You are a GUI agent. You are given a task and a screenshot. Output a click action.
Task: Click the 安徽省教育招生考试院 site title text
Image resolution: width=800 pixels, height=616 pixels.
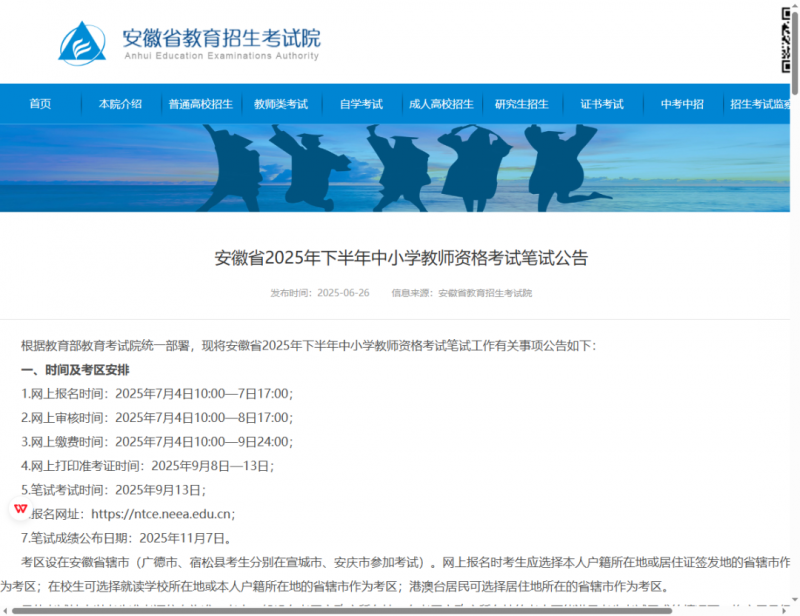(x=221, y=38)
